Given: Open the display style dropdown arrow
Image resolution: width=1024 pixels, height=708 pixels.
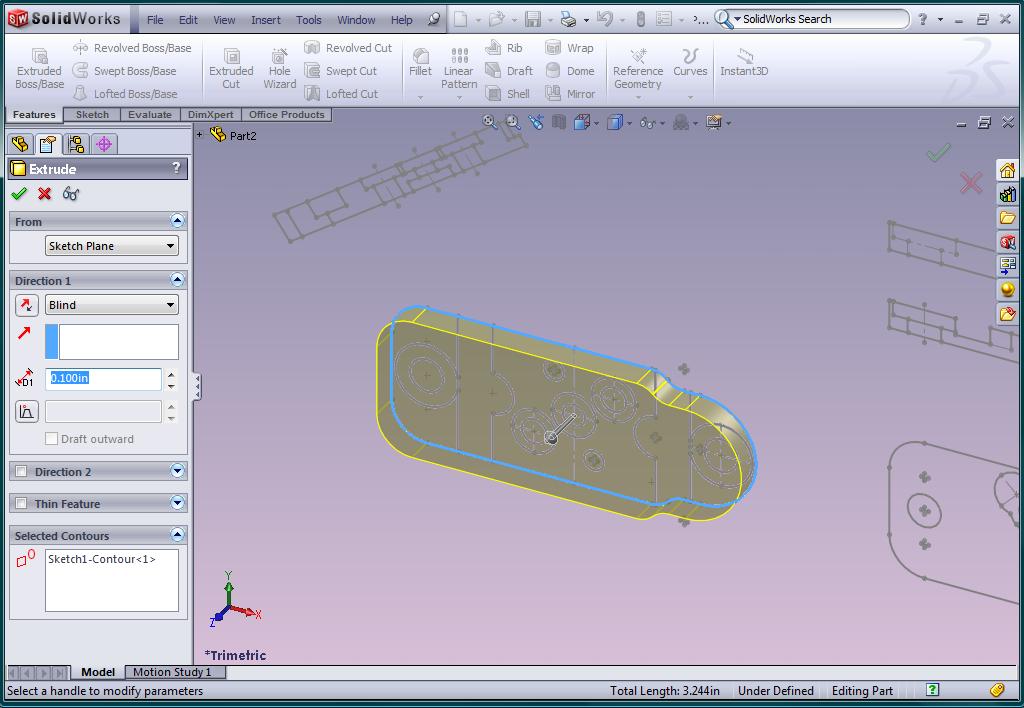Looking at the screenshot, I should point(630,123).
